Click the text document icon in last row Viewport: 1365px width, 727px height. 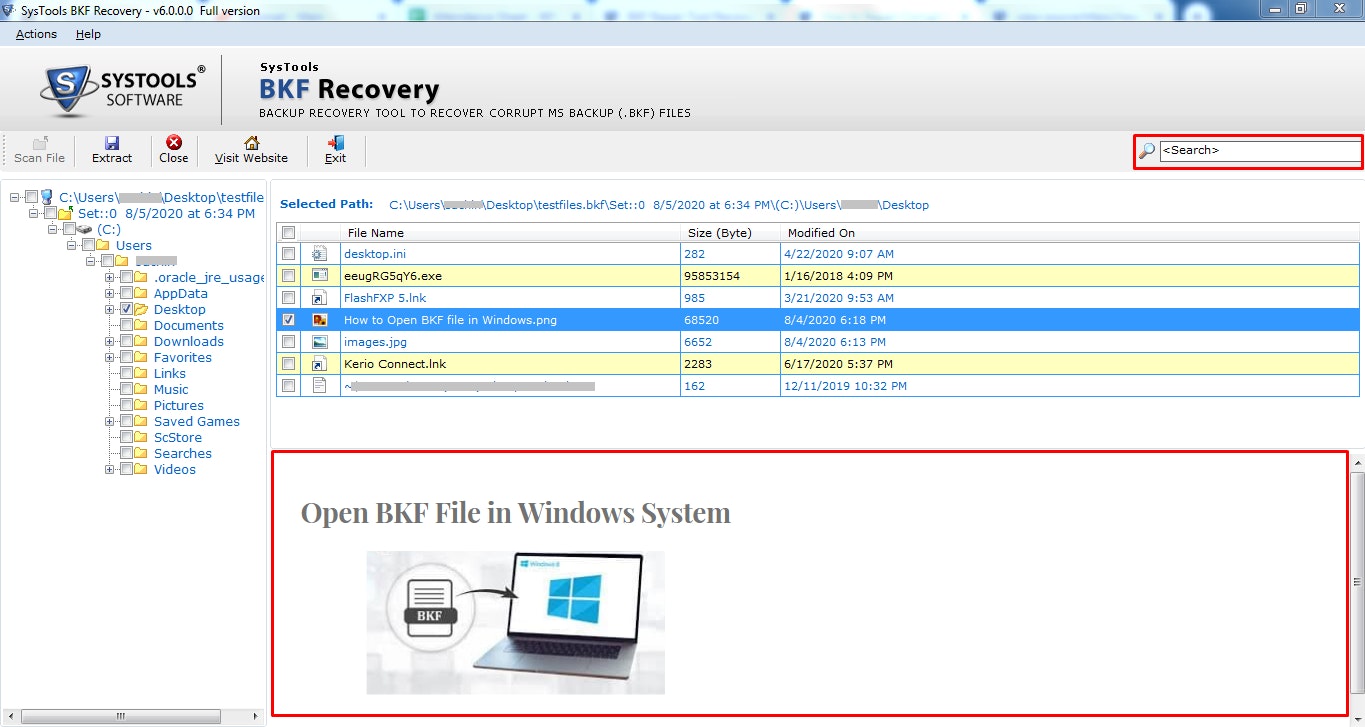tap(320, 386)
